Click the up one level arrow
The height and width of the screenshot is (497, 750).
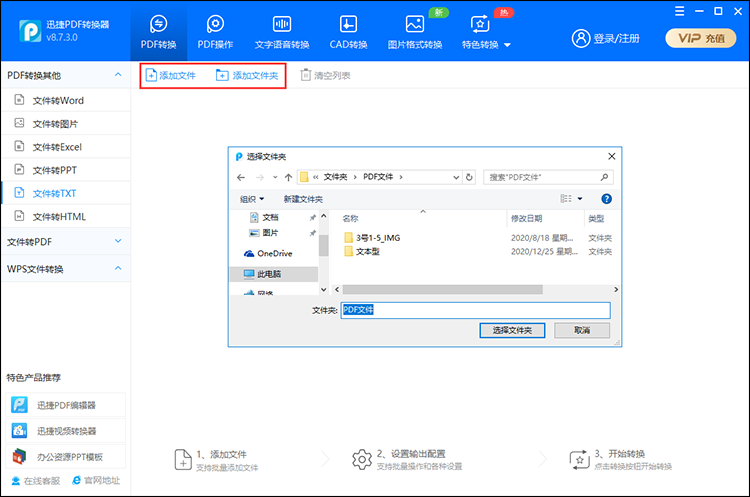click(x=288, y=177)
